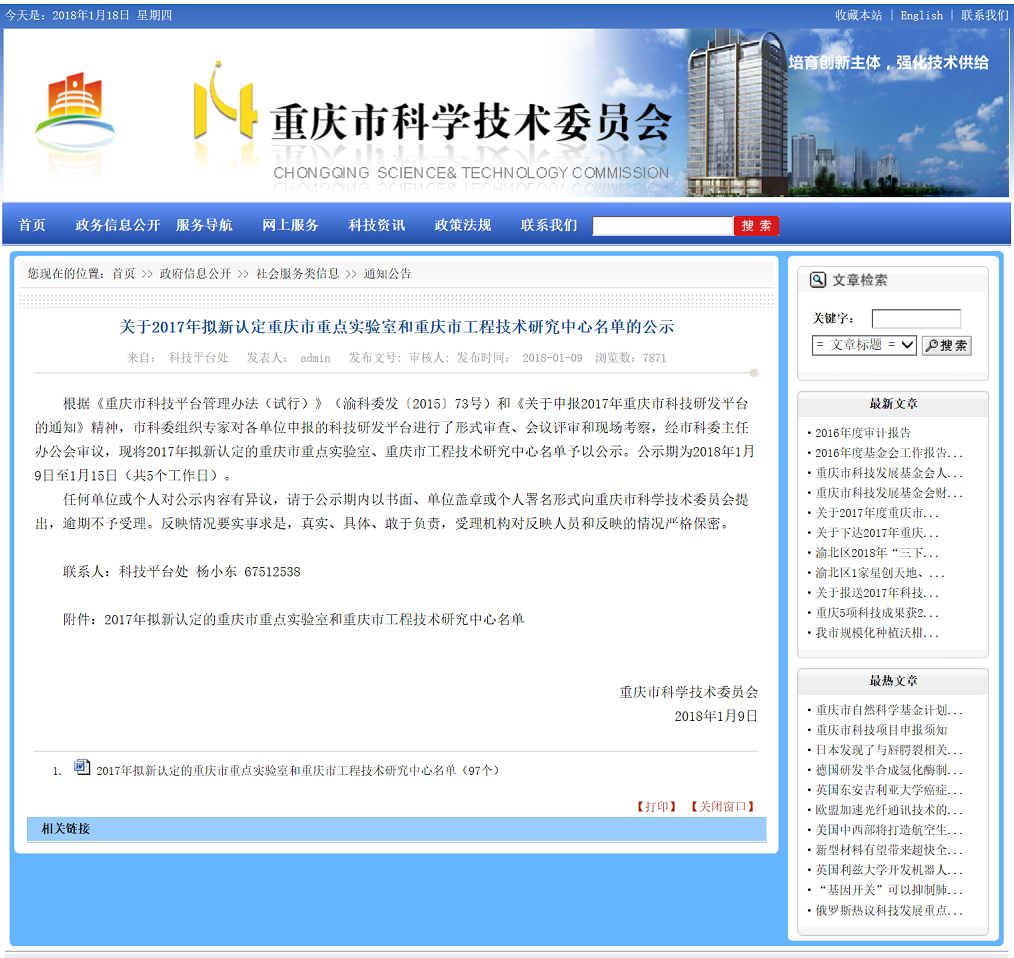
Task: Click the red 搜索 header search button
Action: (x=756, y=225)
